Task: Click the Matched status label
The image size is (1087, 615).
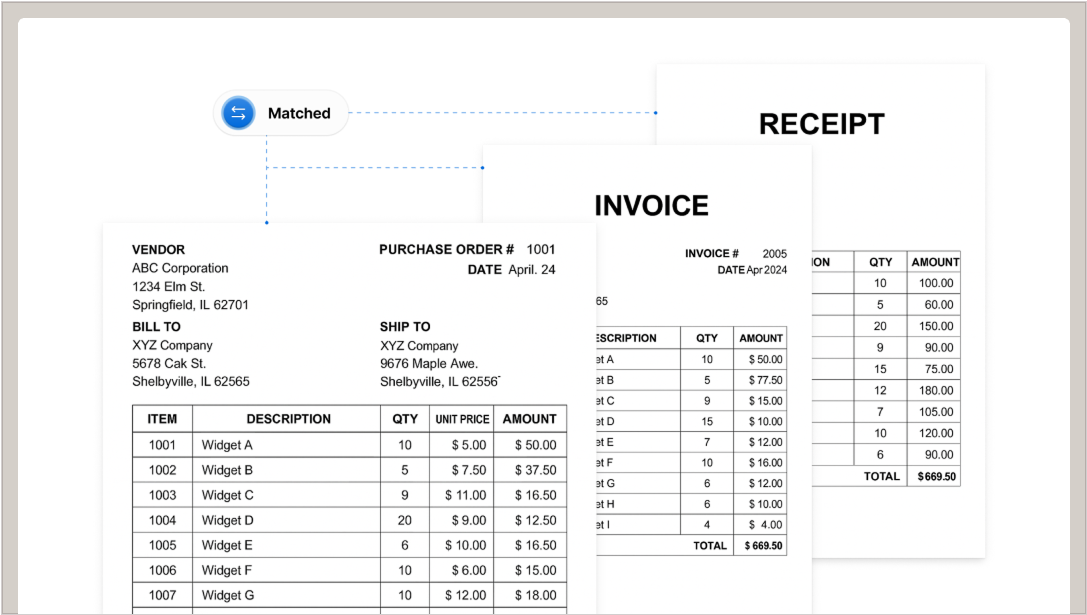Action: (298, 113)
